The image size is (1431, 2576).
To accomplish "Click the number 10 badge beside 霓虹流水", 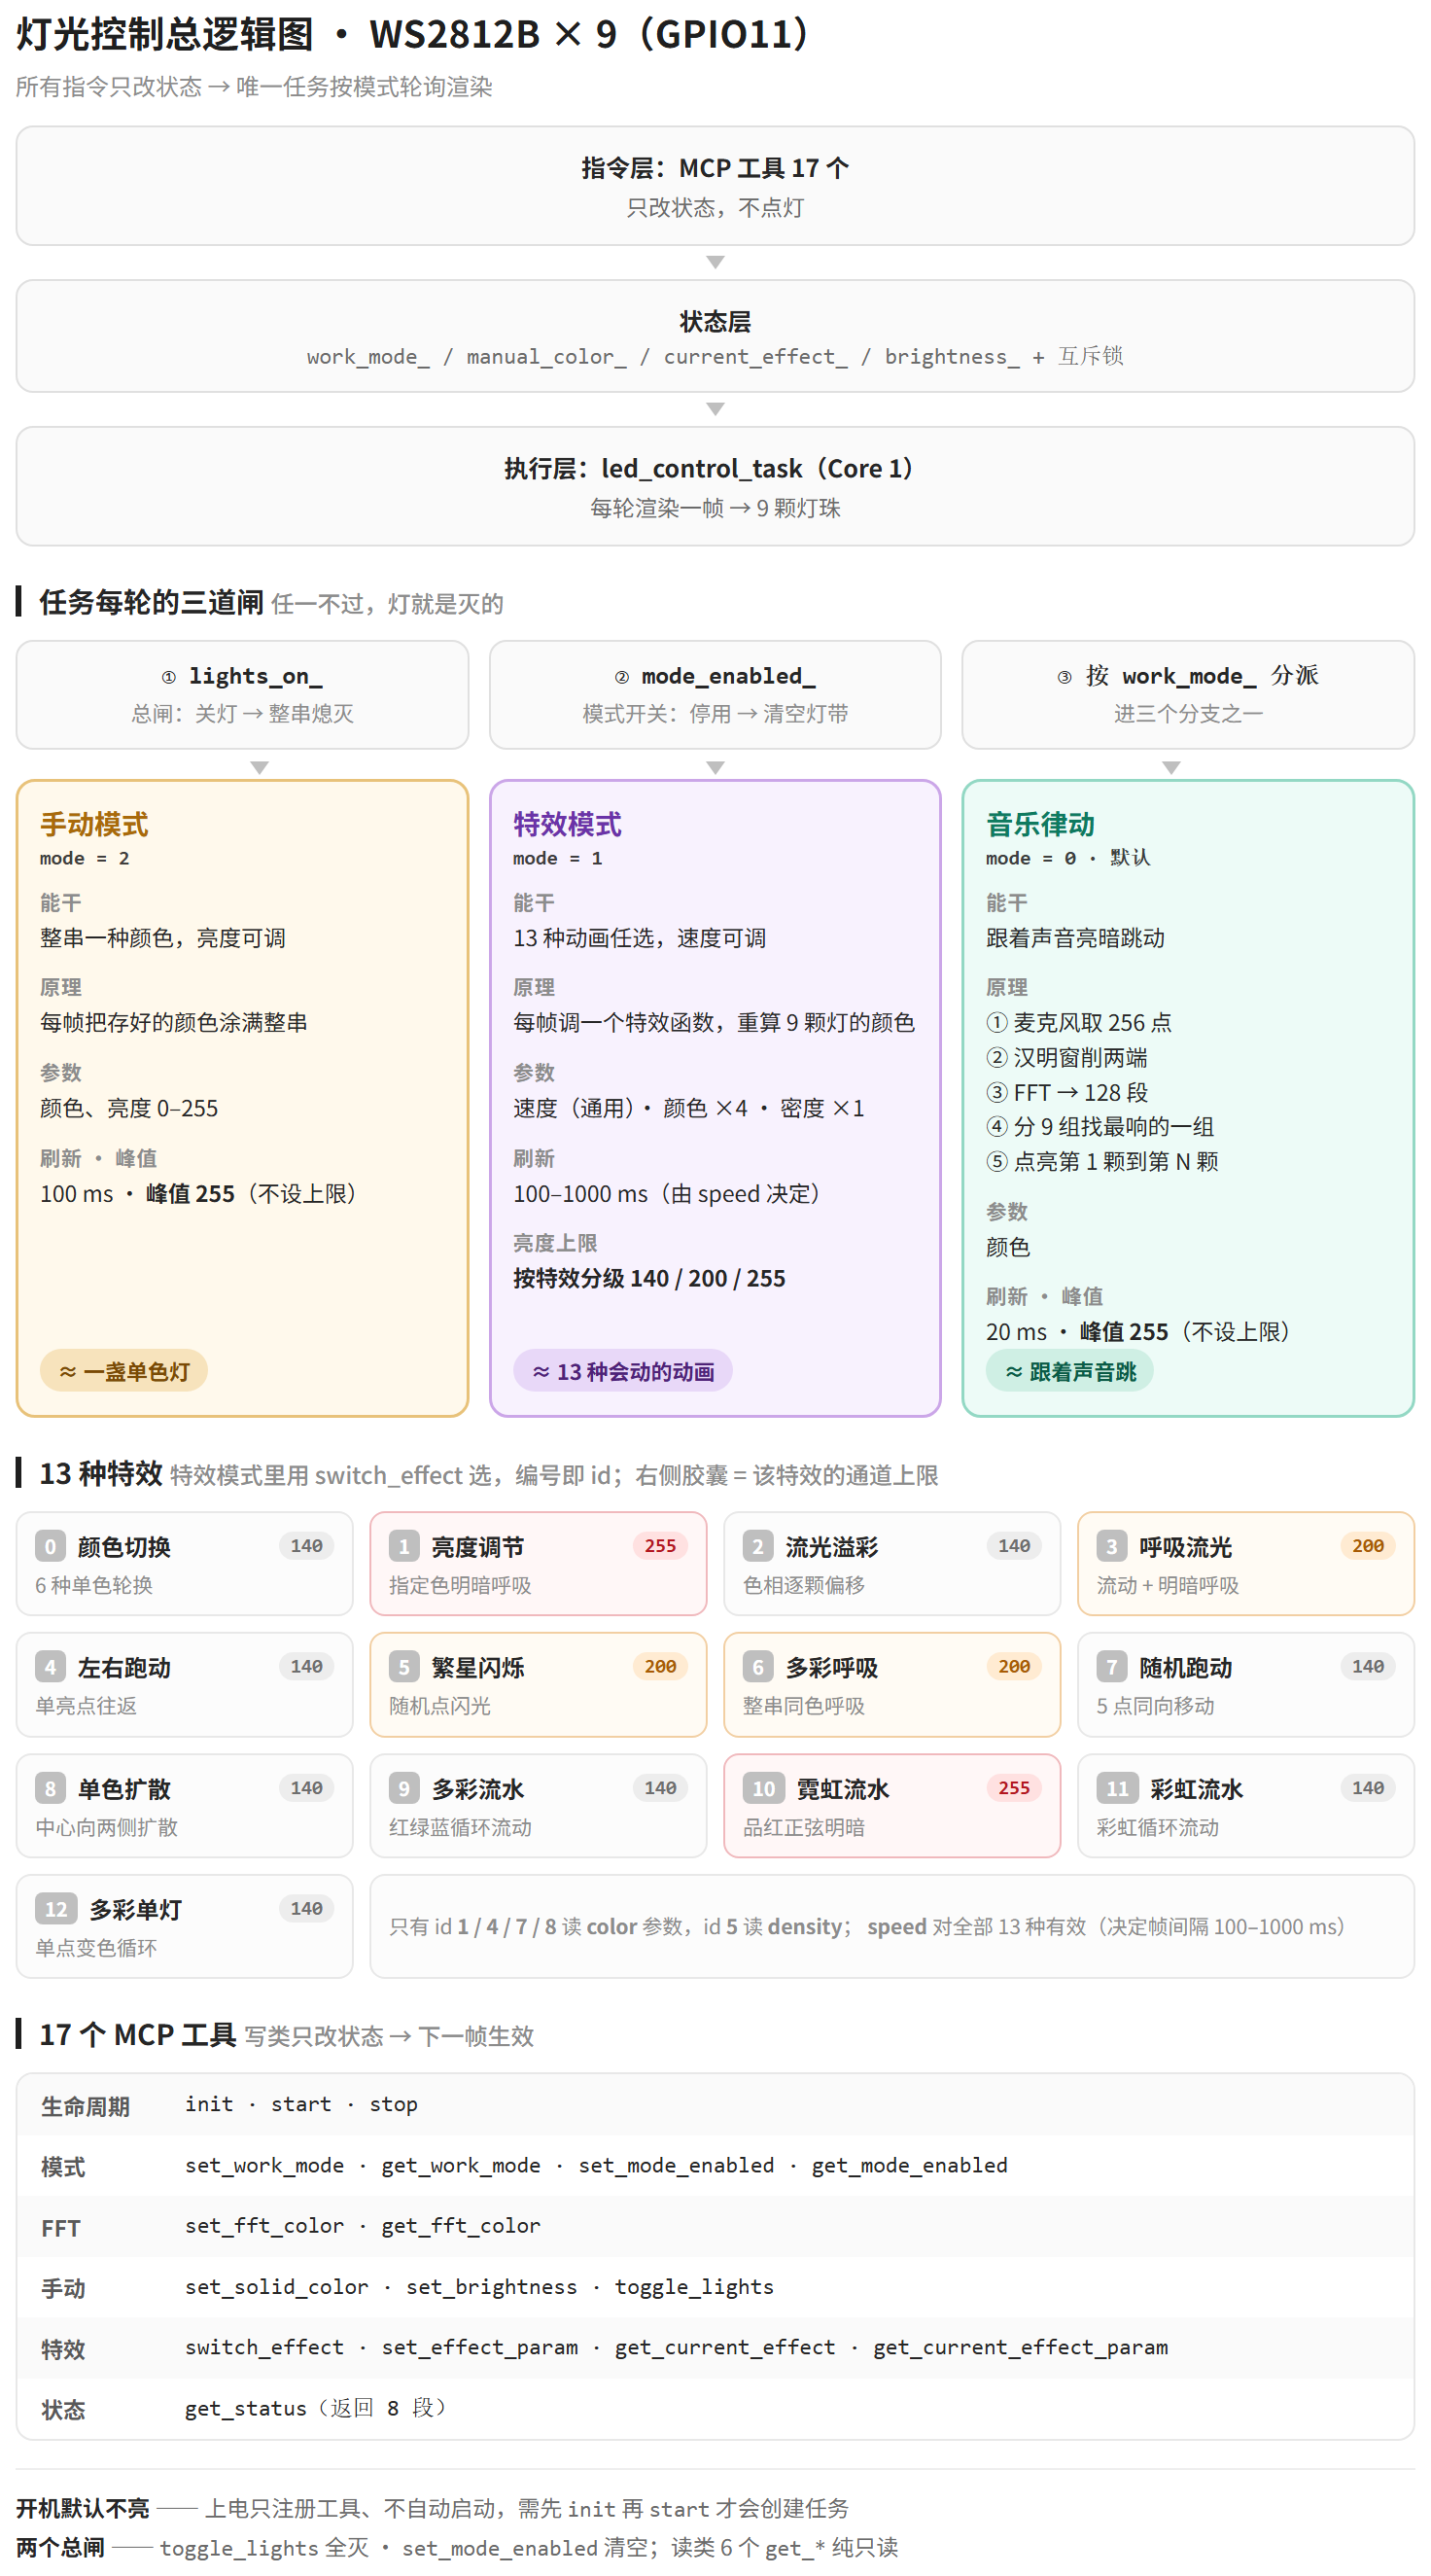I will 764,1788.
